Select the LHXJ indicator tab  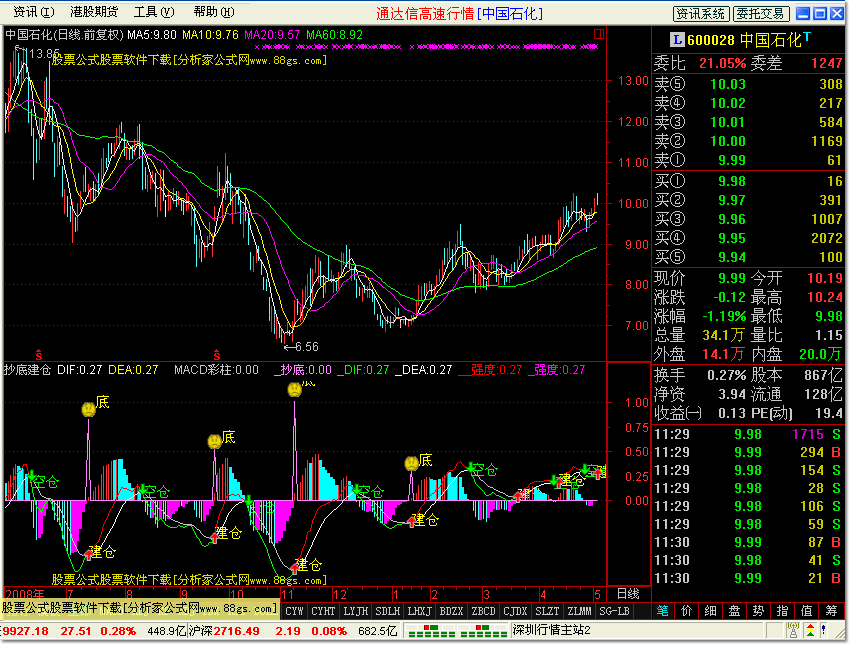[x=420, y=611]
